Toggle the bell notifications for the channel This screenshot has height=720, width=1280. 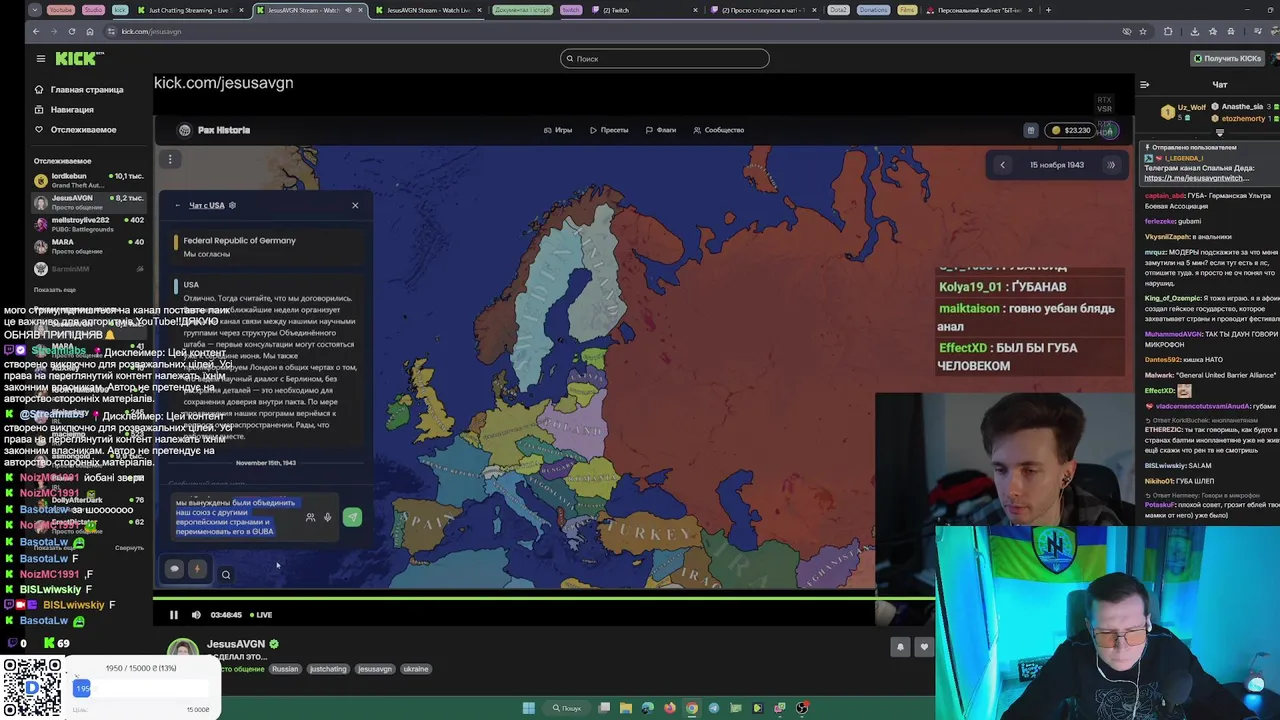[x=900, y=647]
